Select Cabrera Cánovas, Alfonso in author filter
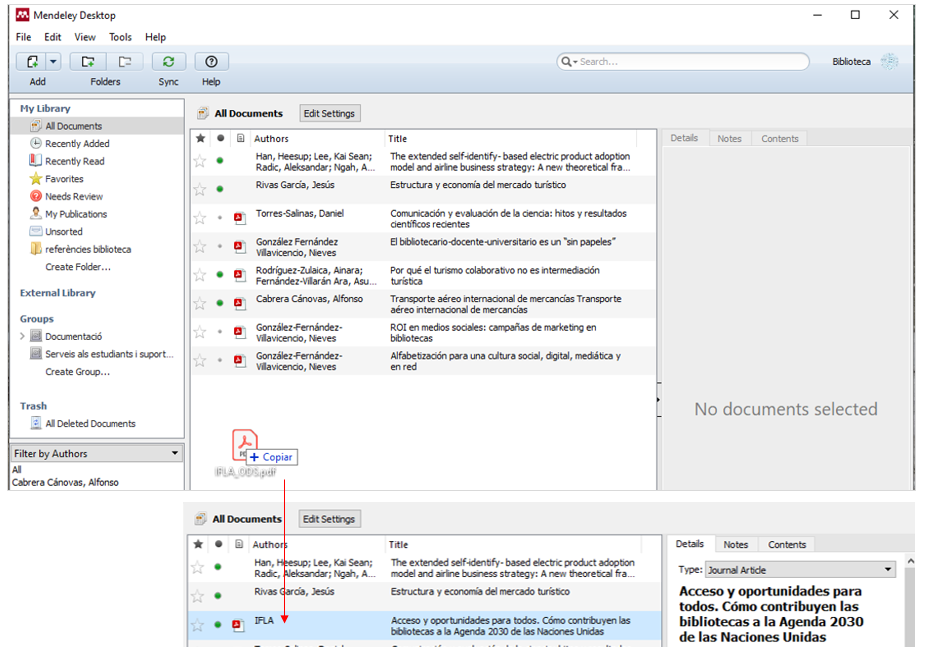 [65, 483]
